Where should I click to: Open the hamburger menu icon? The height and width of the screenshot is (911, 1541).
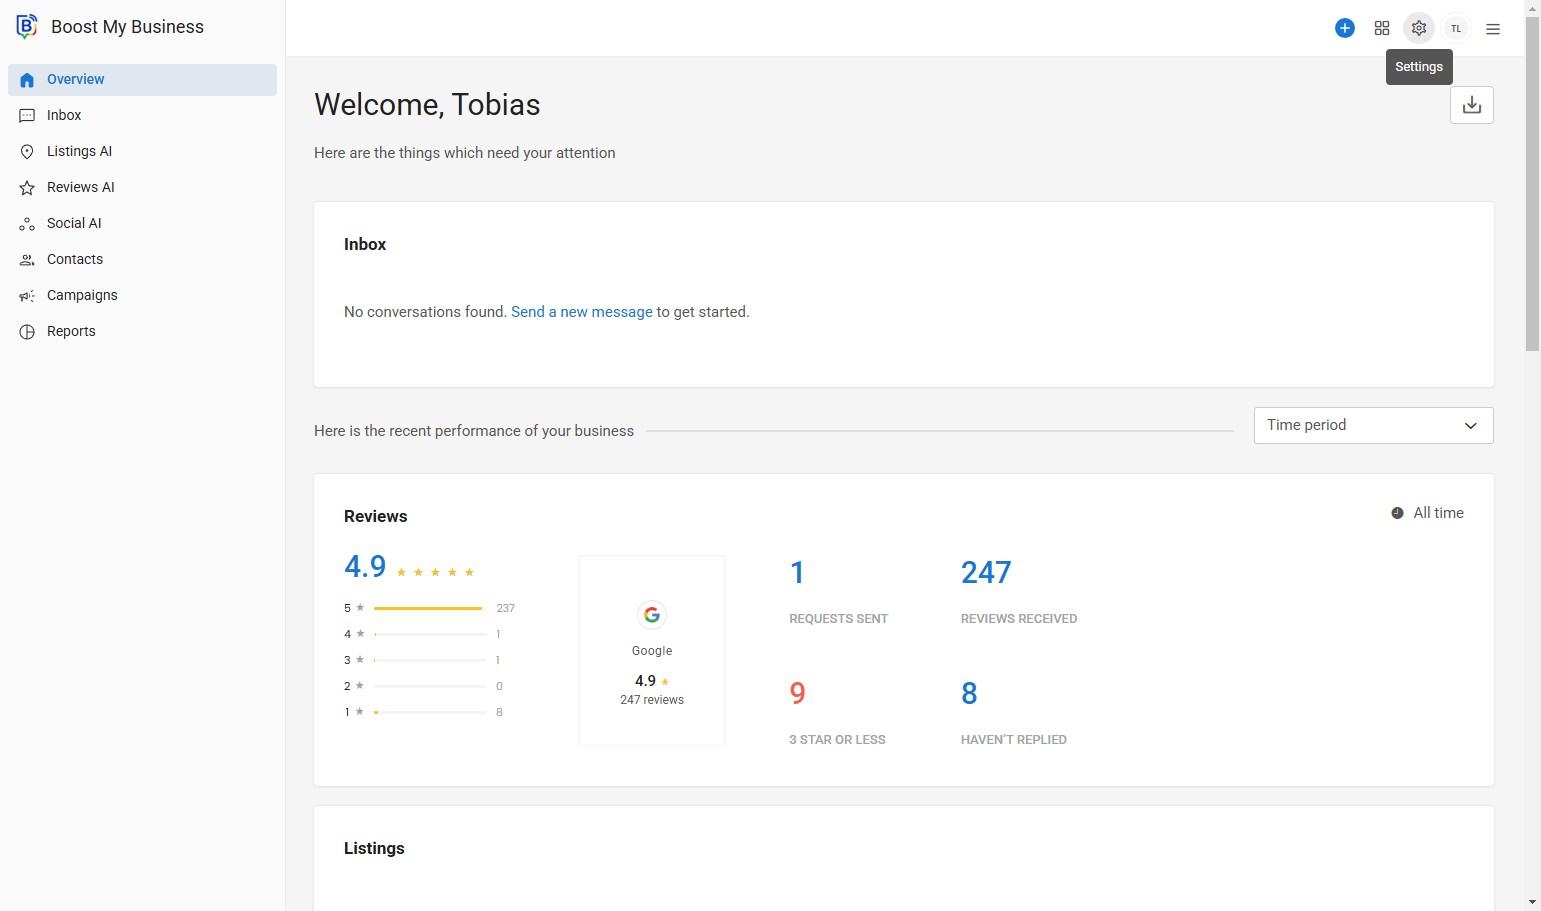1493,29
